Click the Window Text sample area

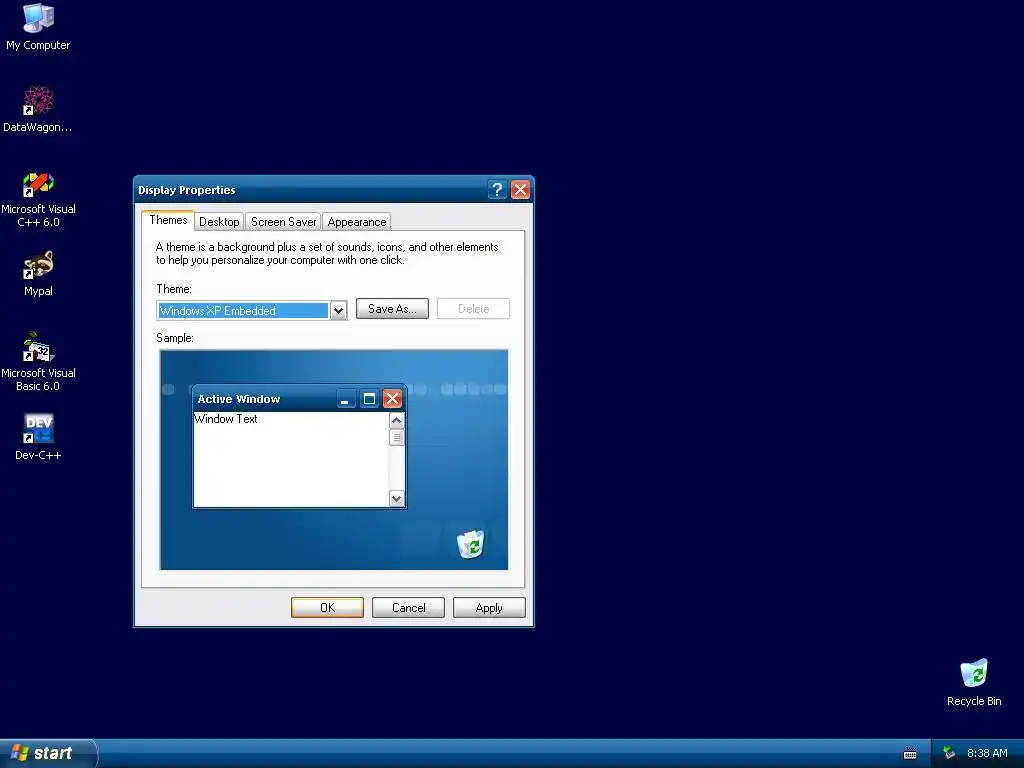point(291,460)
